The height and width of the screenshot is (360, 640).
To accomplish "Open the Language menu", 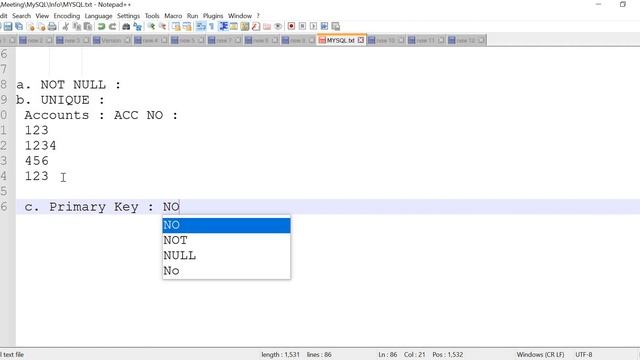I will [98, 16].
